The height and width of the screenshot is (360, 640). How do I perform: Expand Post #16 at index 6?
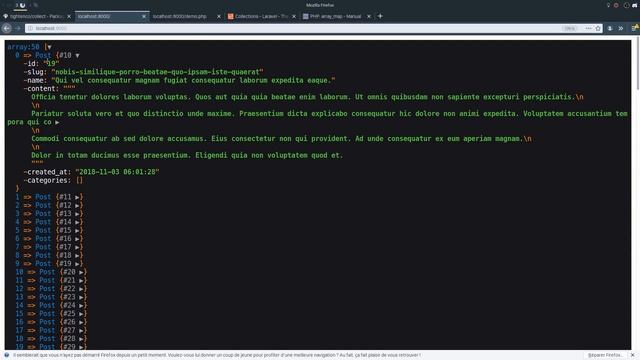point(77,239)
